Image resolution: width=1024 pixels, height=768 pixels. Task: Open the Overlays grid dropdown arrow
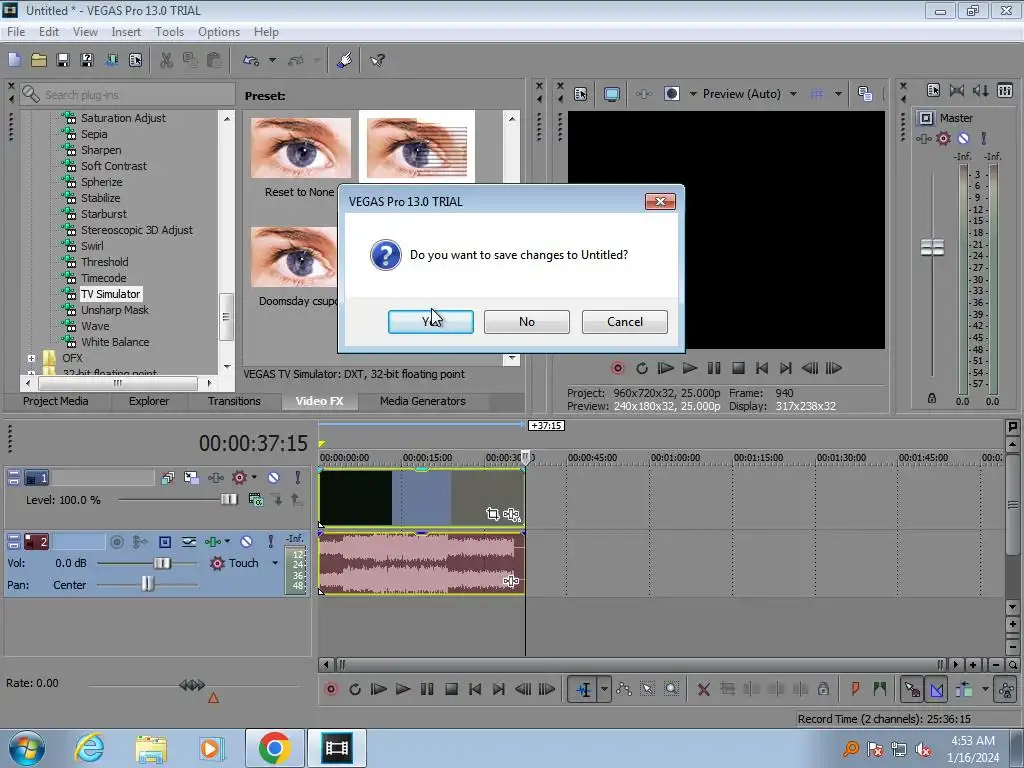(838, 94)
